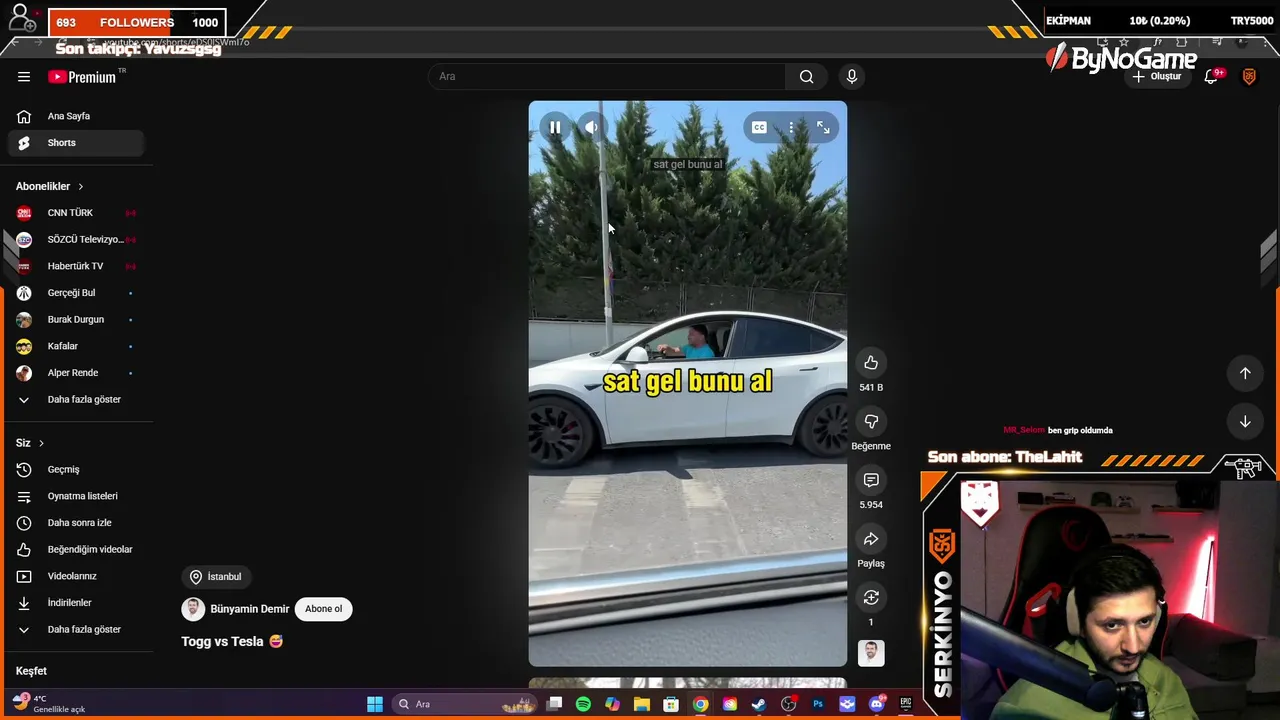Open Alper Rende channel

pyautogui.click(x=76, y=373)
